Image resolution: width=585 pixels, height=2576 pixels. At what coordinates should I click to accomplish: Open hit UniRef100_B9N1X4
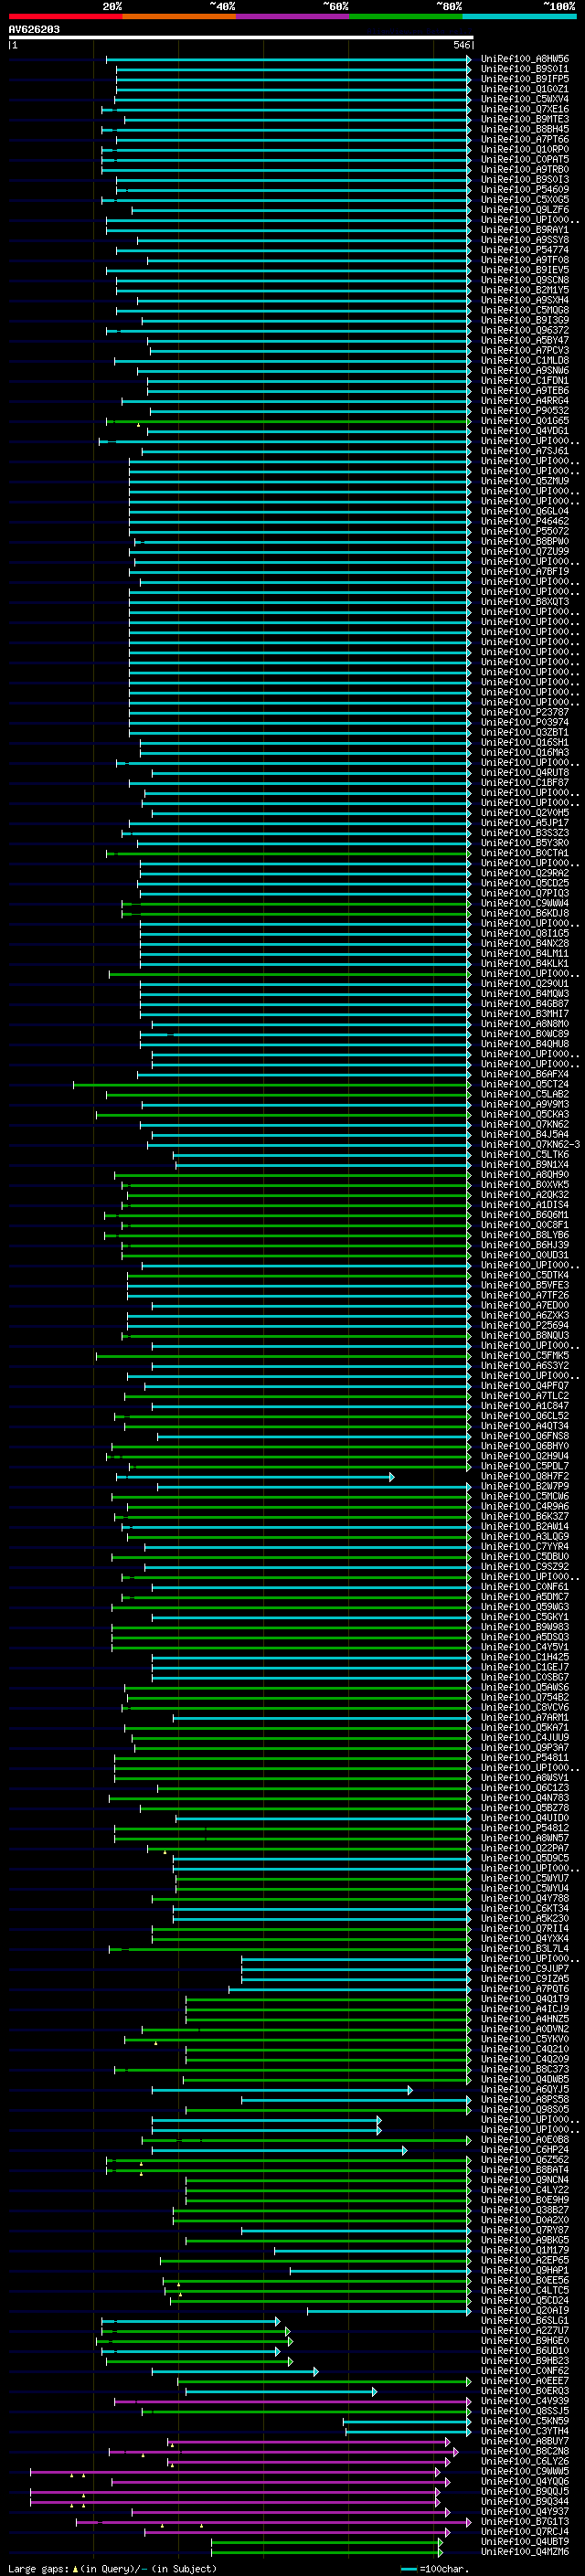(x=525, y=1165)
